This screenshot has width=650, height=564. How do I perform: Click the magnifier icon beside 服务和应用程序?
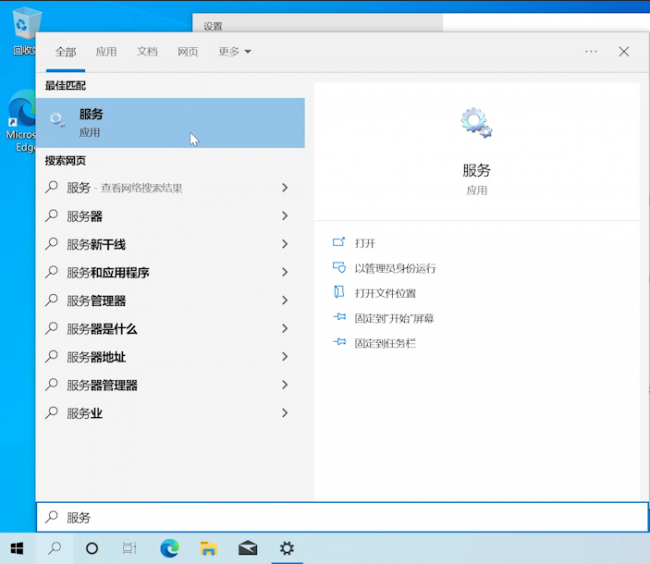point(51,272)
